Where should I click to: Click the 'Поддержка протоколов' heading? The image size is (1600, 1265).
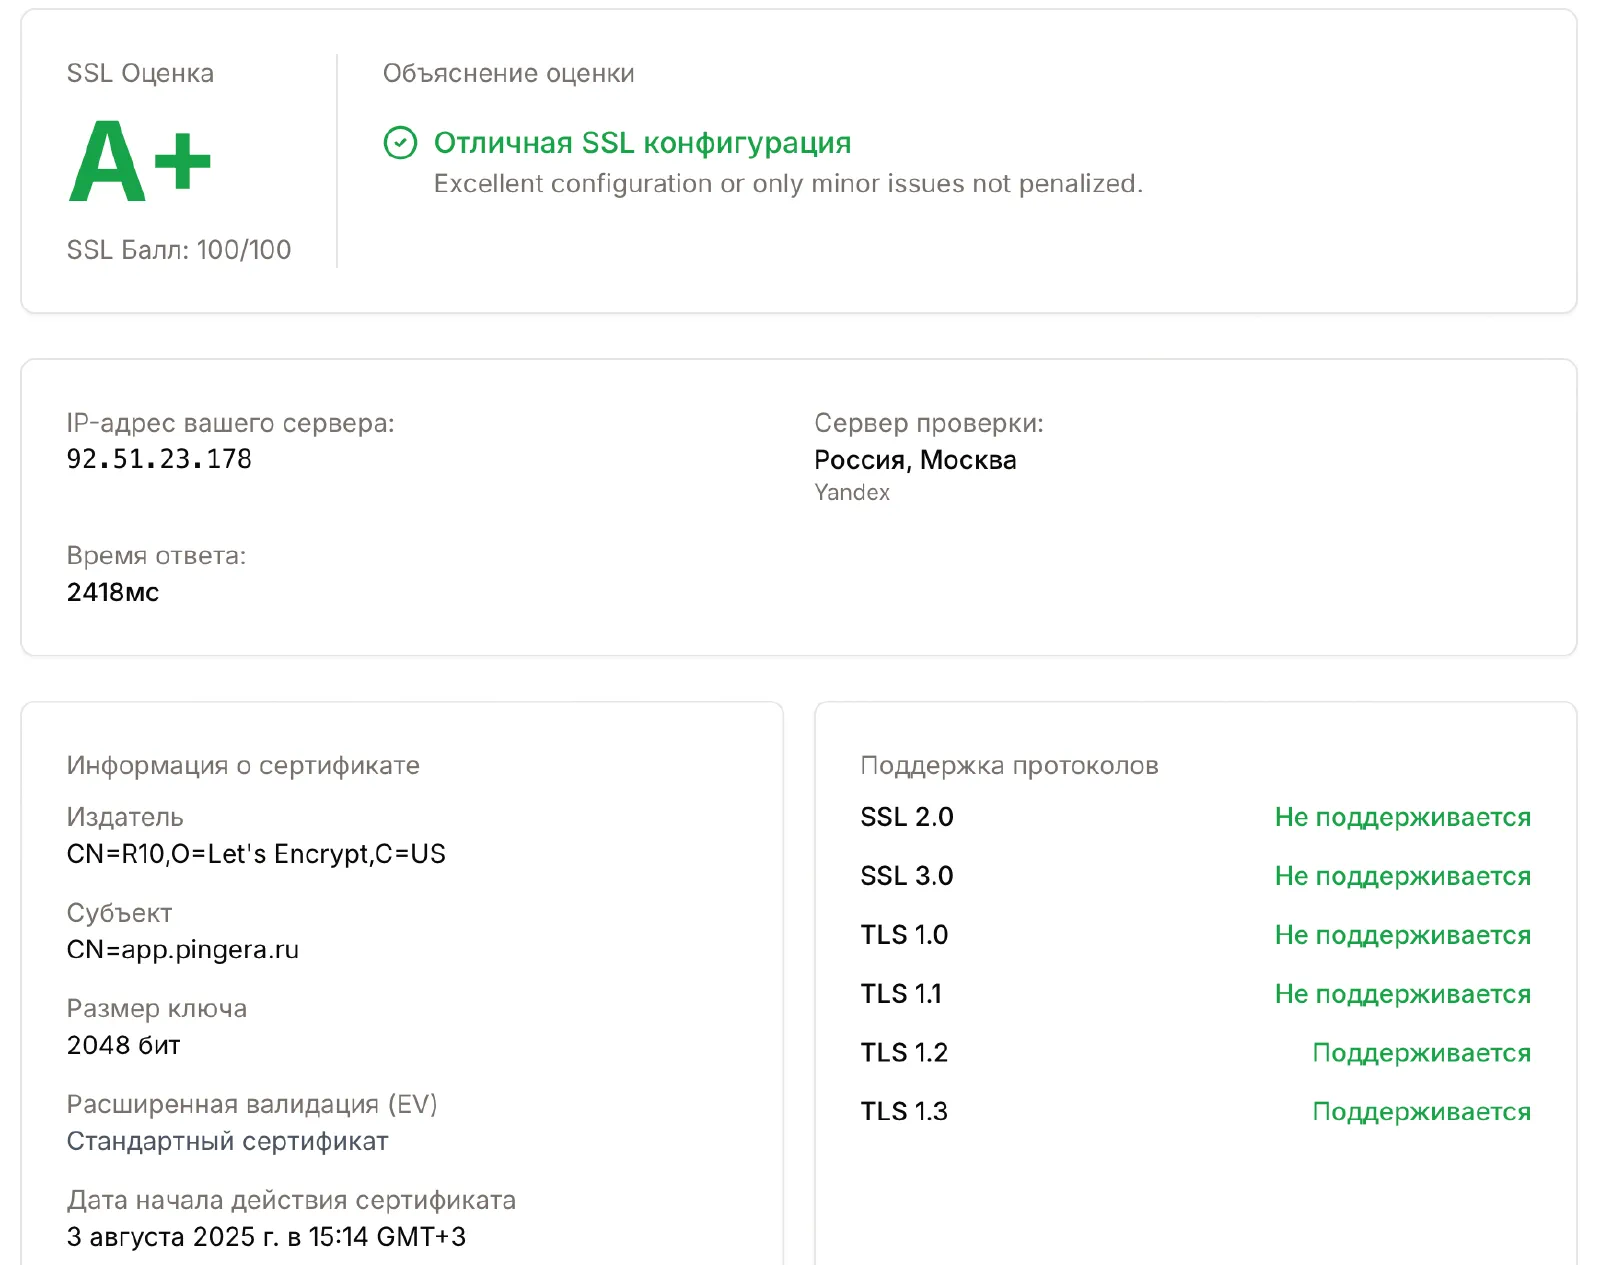(x=1010, y=765)
